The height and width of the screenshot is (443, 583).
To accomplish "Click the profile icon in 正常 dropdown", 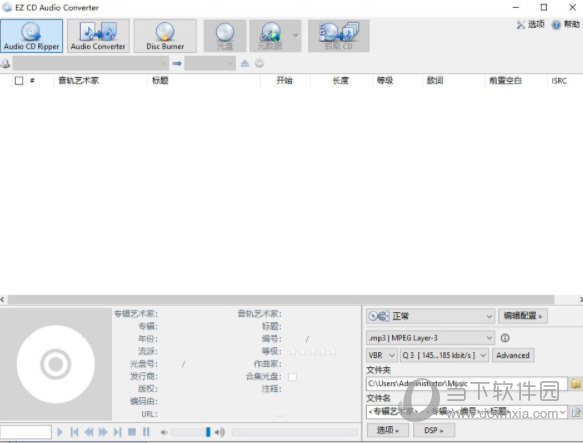I will pyautogui.click(x=379, y=316).
